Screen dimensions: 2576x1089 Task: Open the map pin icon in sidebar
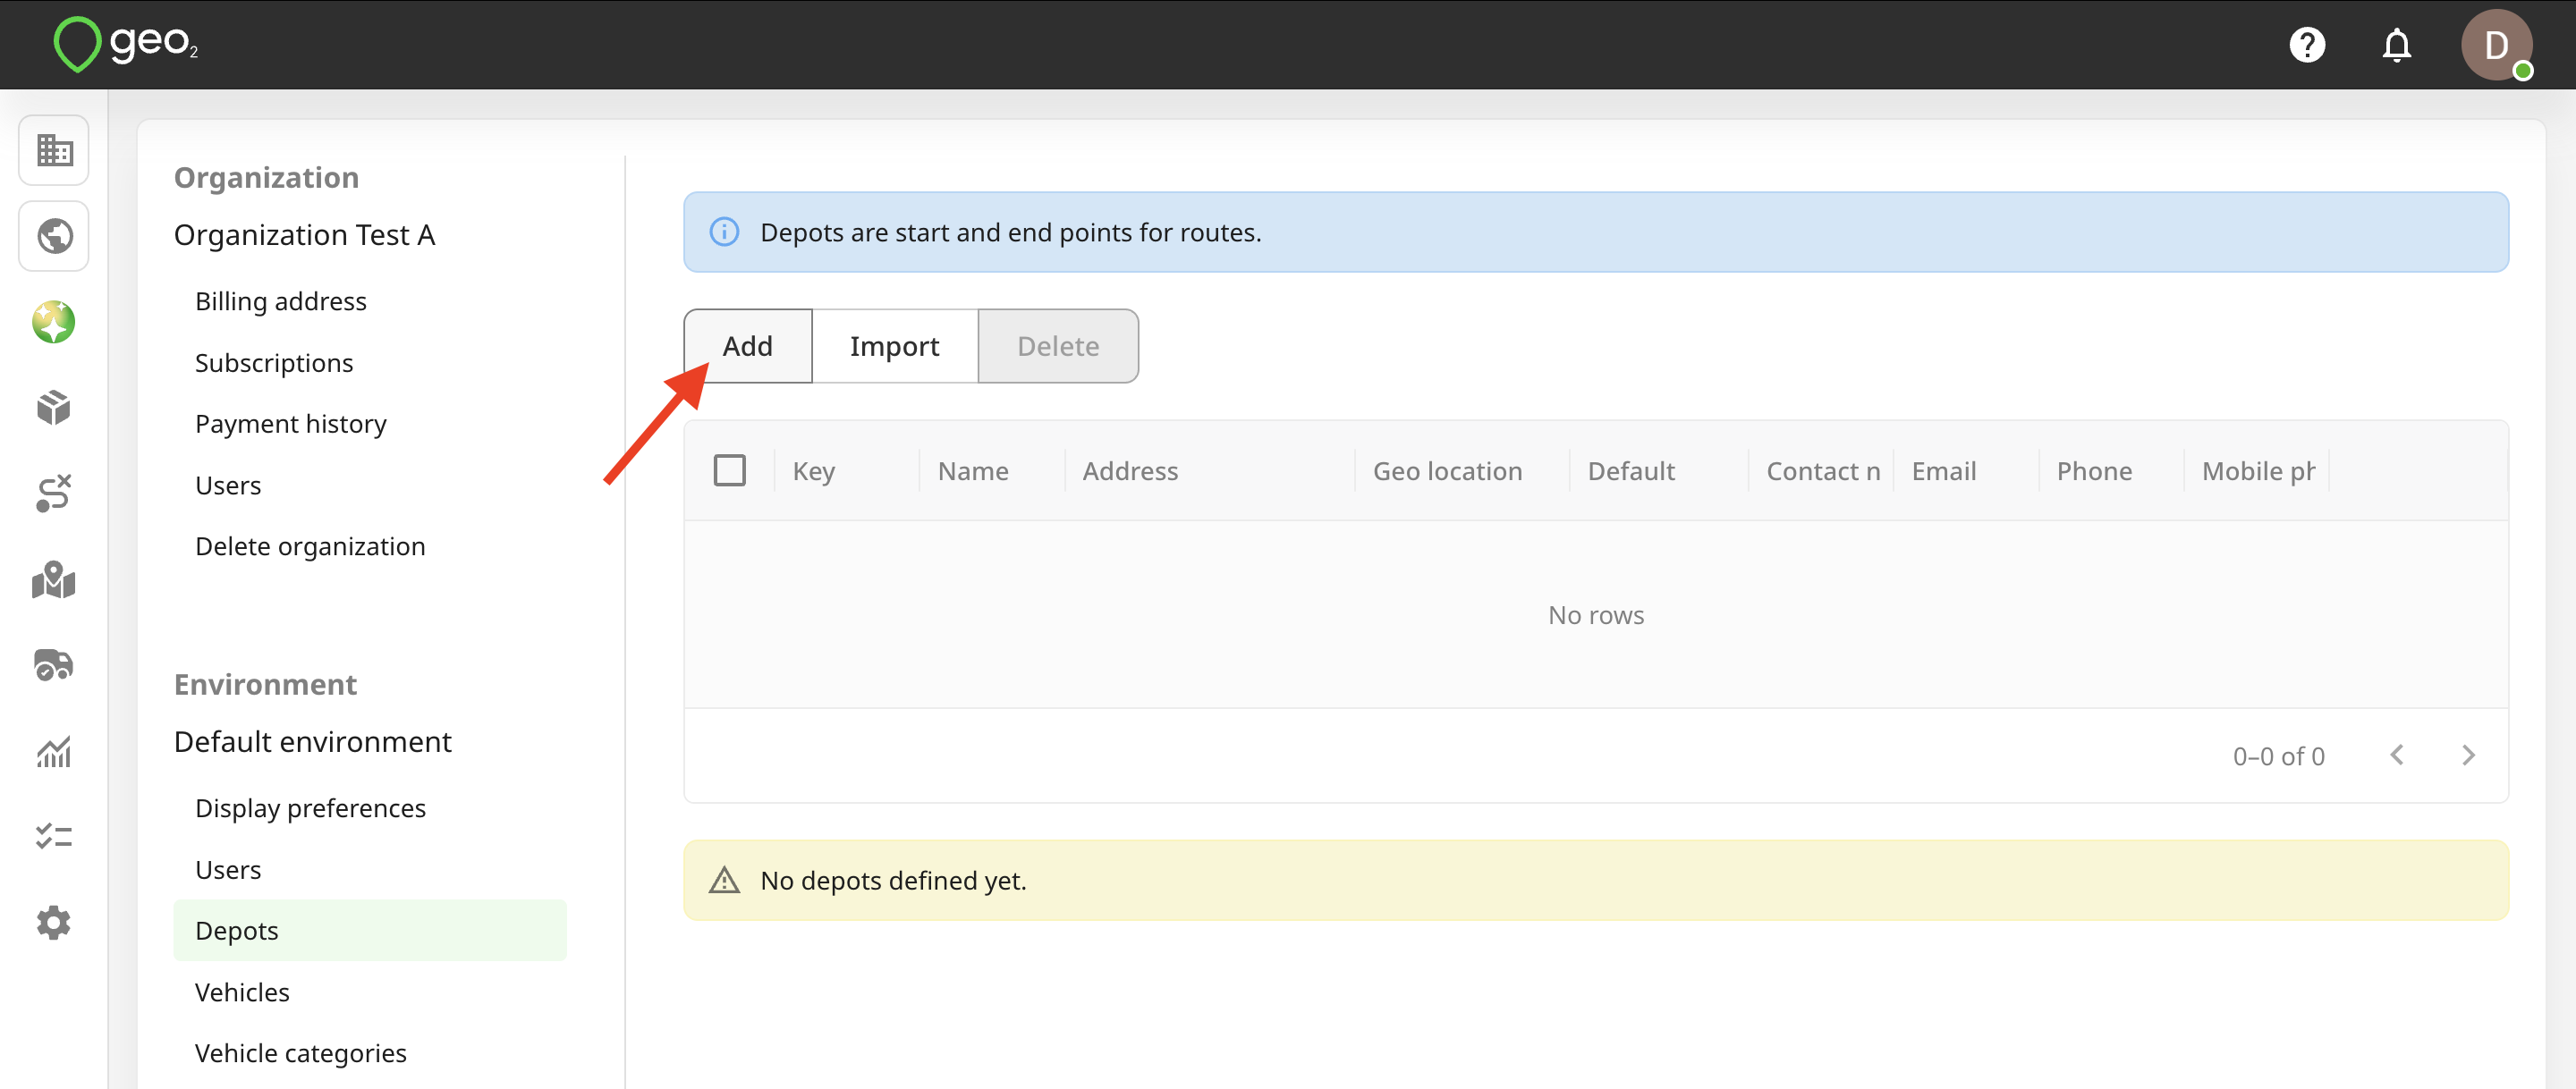[54, 580]
